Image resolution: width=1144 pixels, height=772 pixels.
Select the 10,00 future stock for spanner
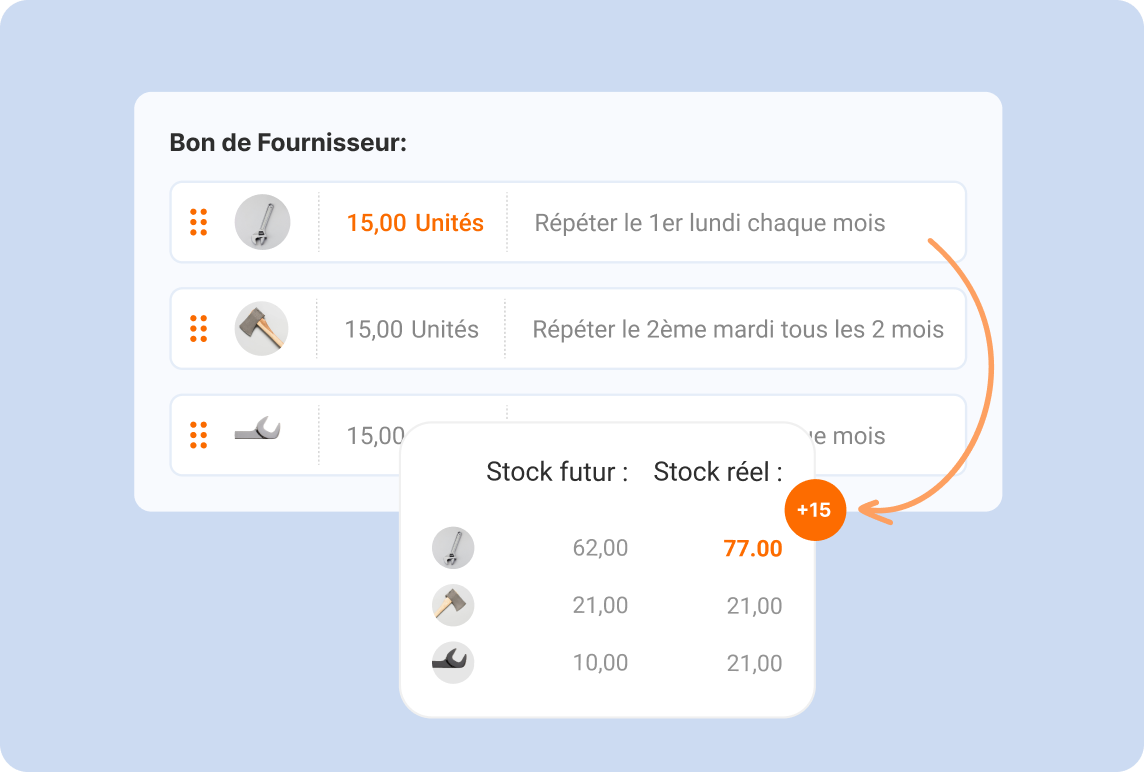click(600, 663)
